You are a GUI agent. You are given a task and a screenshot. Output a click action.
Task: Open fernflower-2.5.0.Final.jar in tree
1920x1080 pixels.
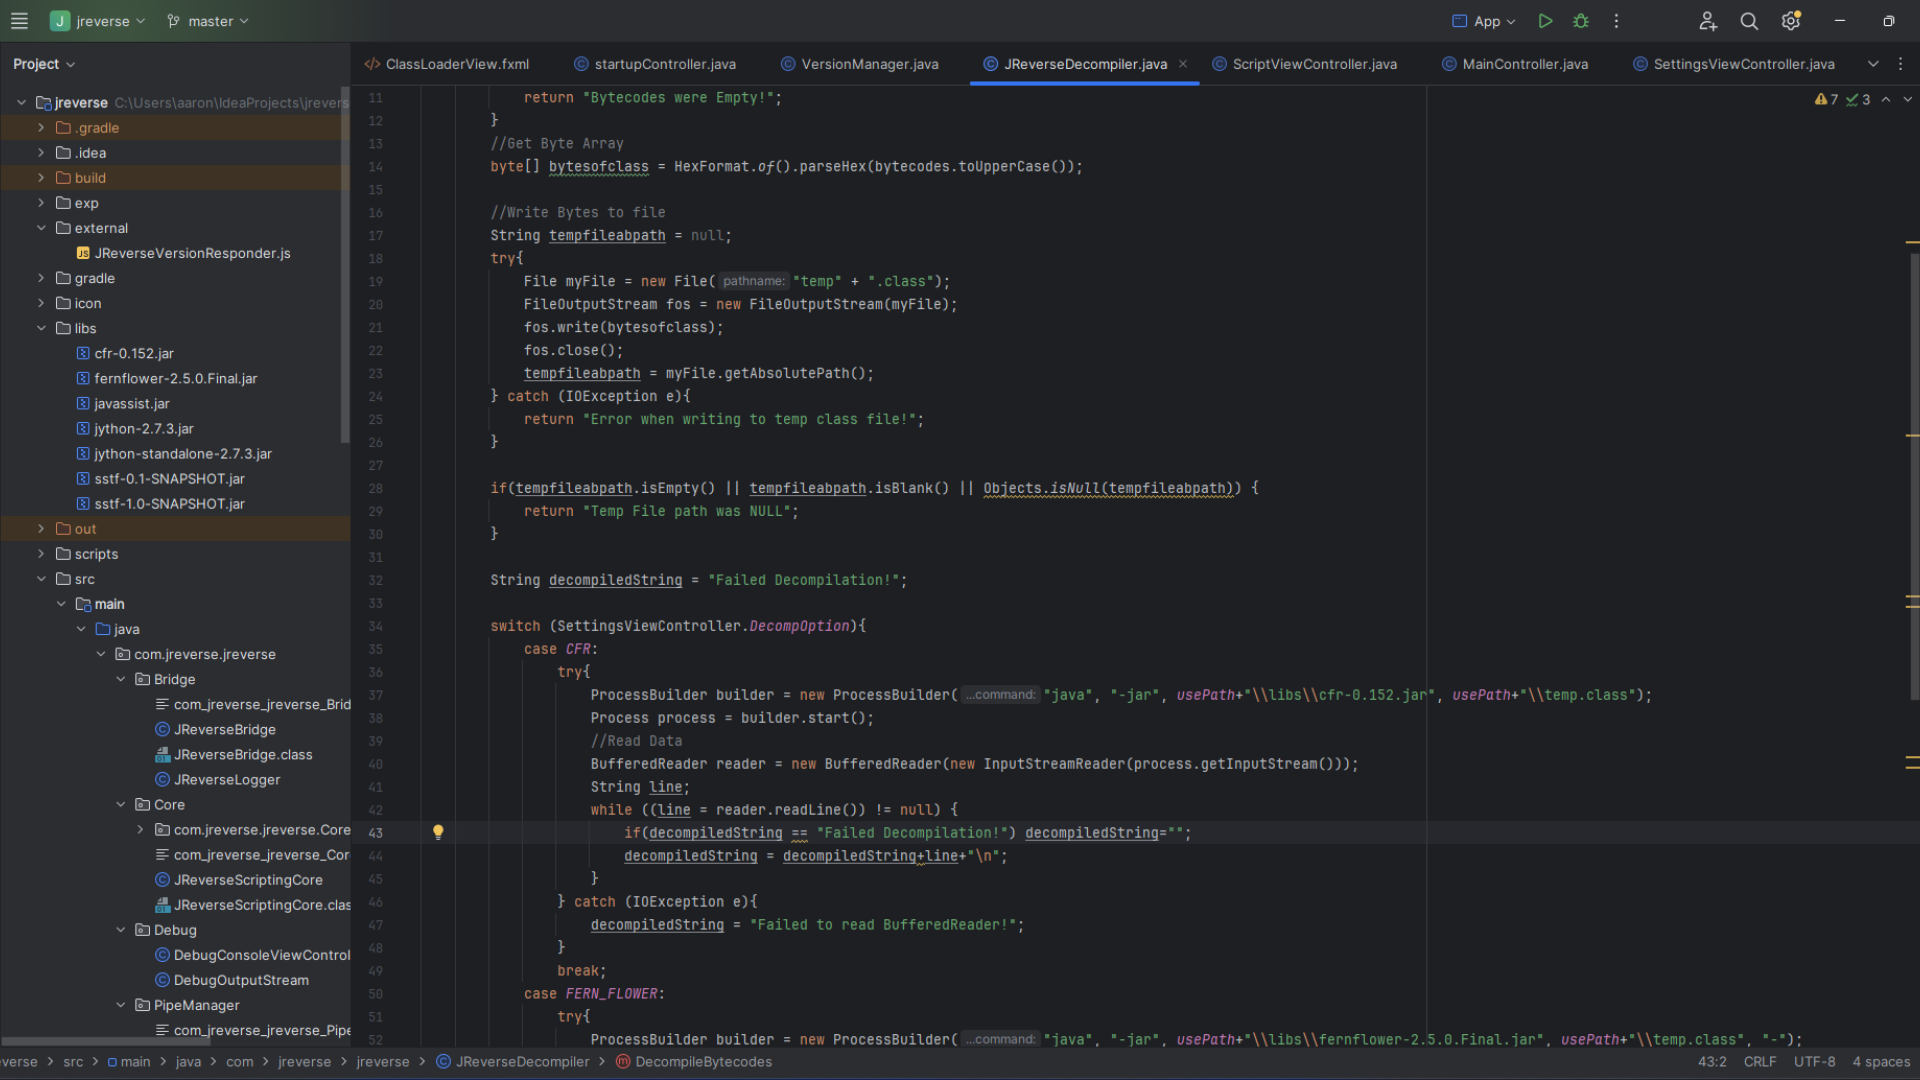coord(175,379)
